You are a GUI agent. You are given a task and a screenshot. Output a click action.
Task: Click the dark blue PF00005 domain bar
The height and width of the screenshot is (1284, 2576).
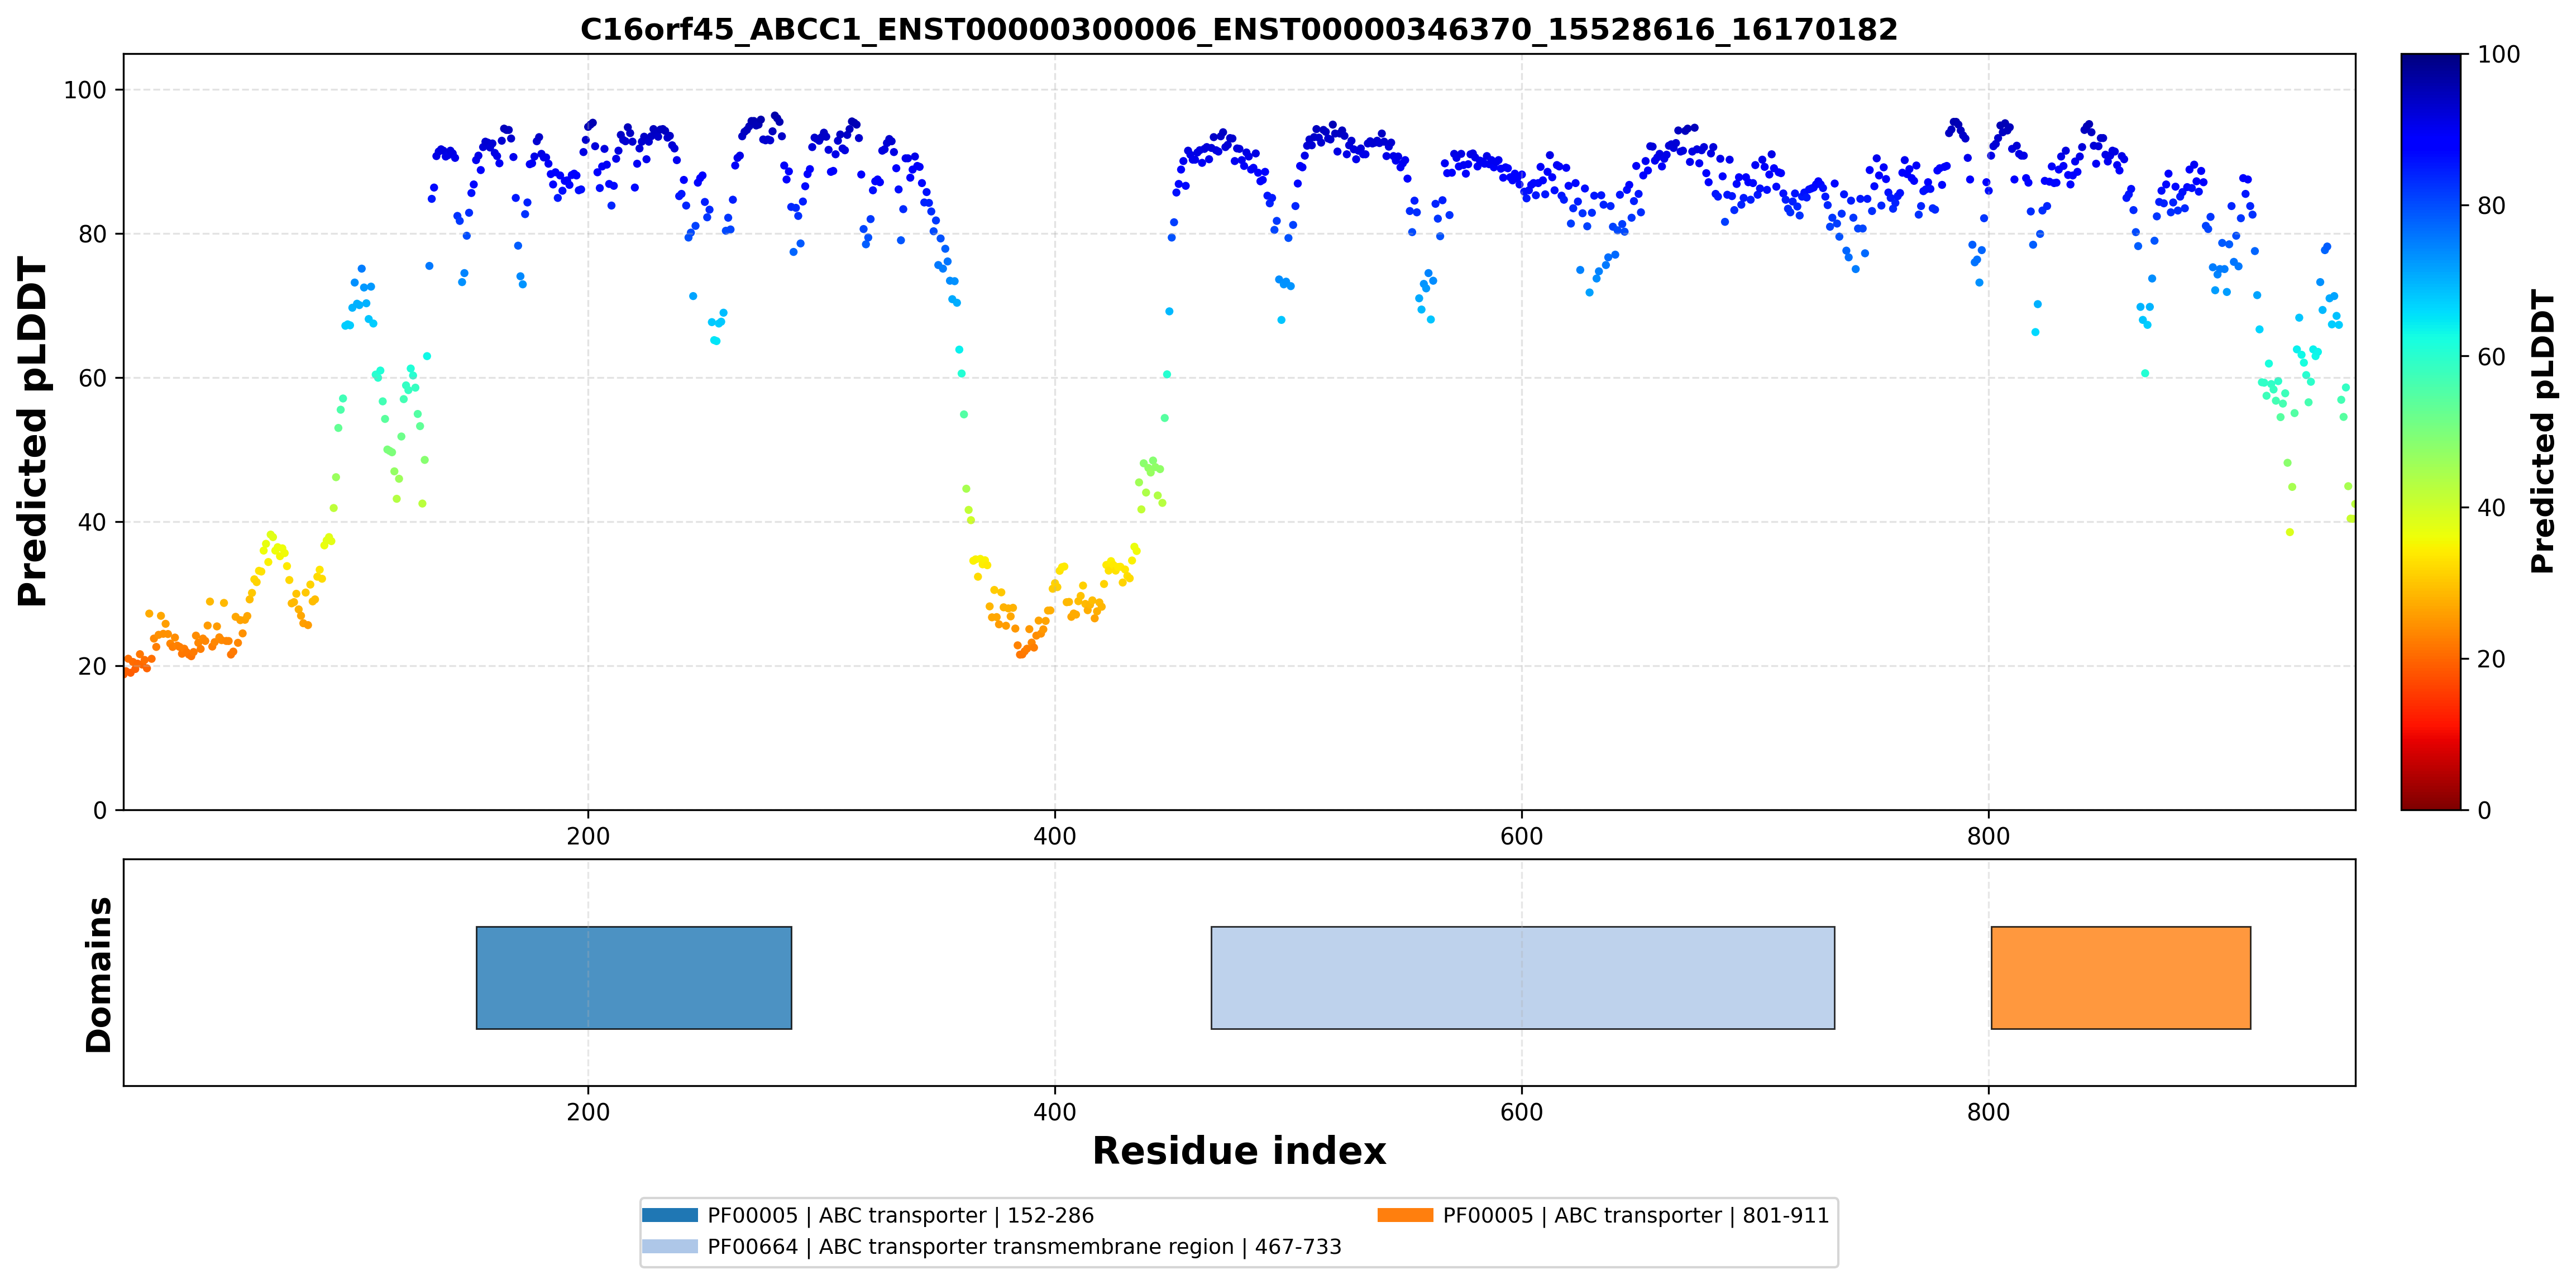(x=634, y=977)
